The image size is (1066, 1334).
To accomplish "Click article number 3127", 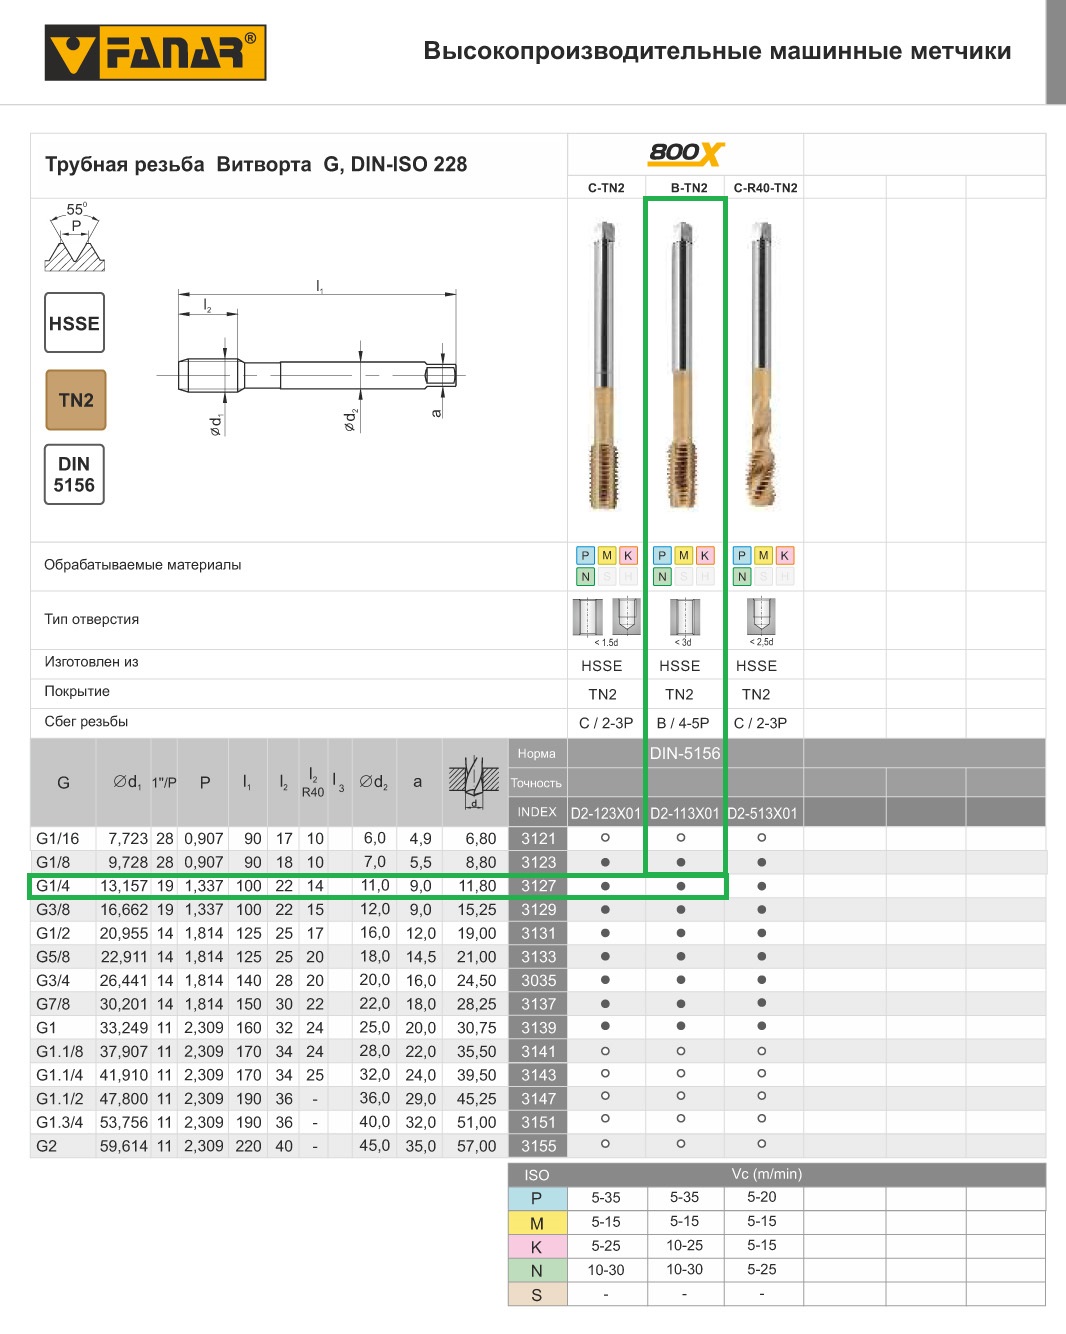I will point(538,886).
